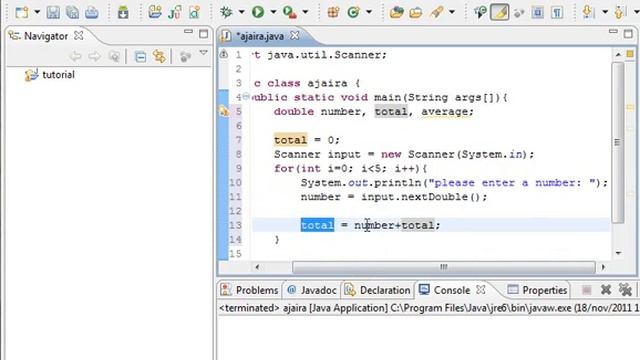Click the Save All toolbar icon
Image resolution: width=640 pixels, height=360 pixels.
(72, 12)
